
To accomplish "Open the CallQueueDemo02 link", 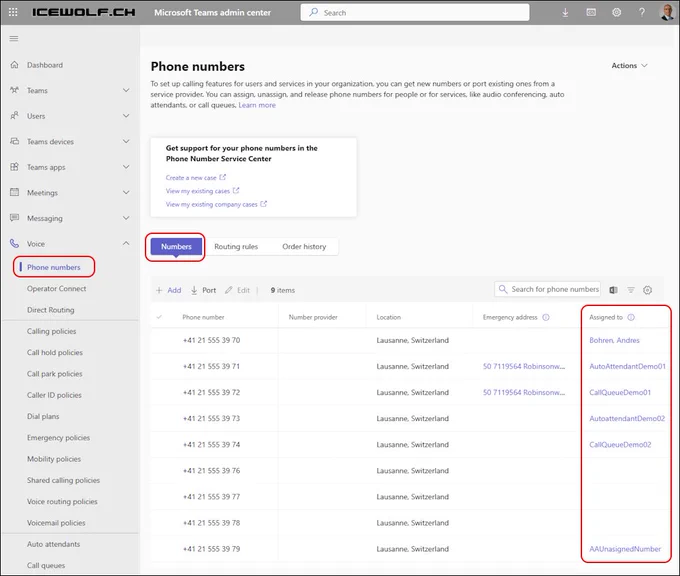I will [620, 444].
